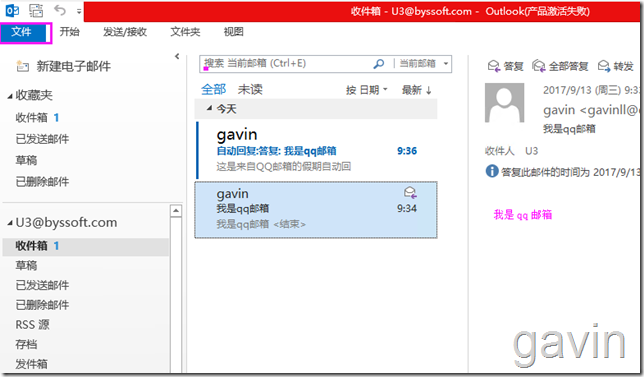The height and width of the screenshot is (377, 644).
Task: Click the 答复此邮件的时间为 info bar text
Action: [x=570, y=172]
